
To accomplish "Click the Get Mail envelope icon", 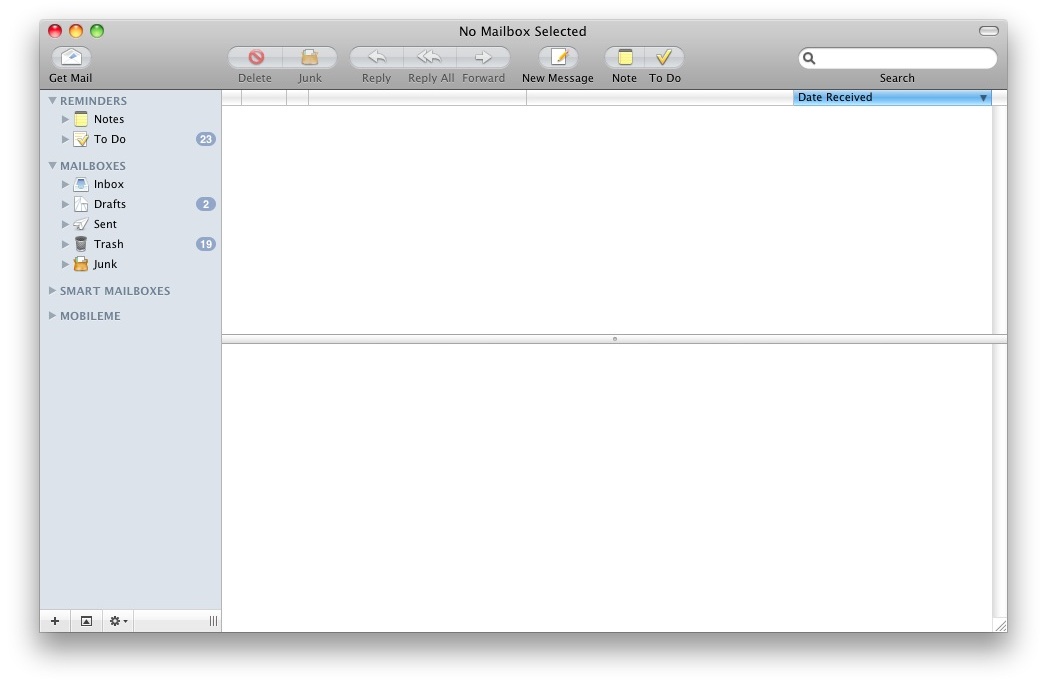I will 71,57.
